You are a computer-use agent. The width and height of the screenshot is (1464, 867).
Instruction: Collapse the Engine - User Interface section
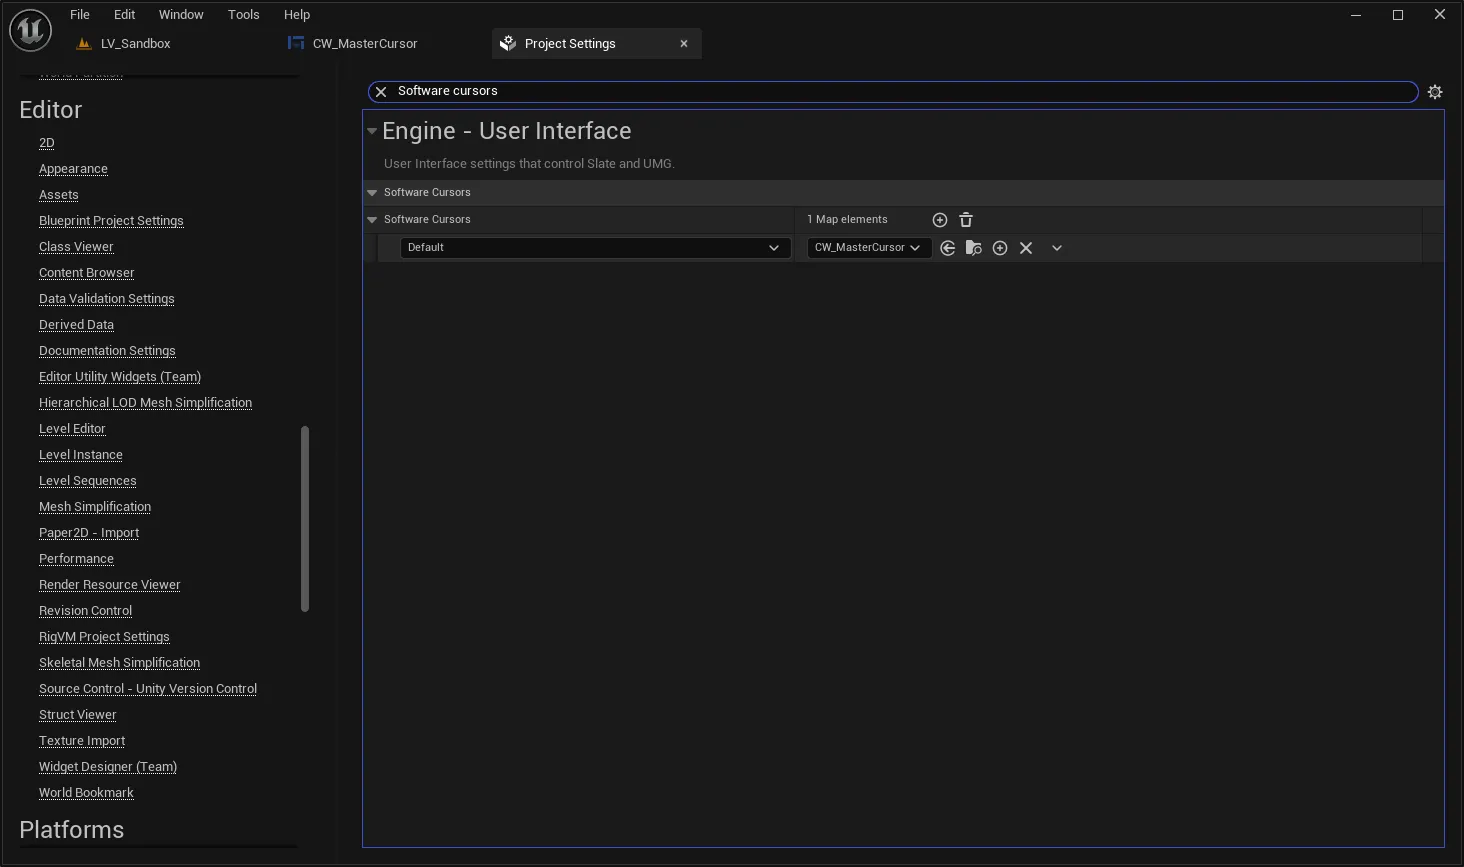(x=372, y=131)
